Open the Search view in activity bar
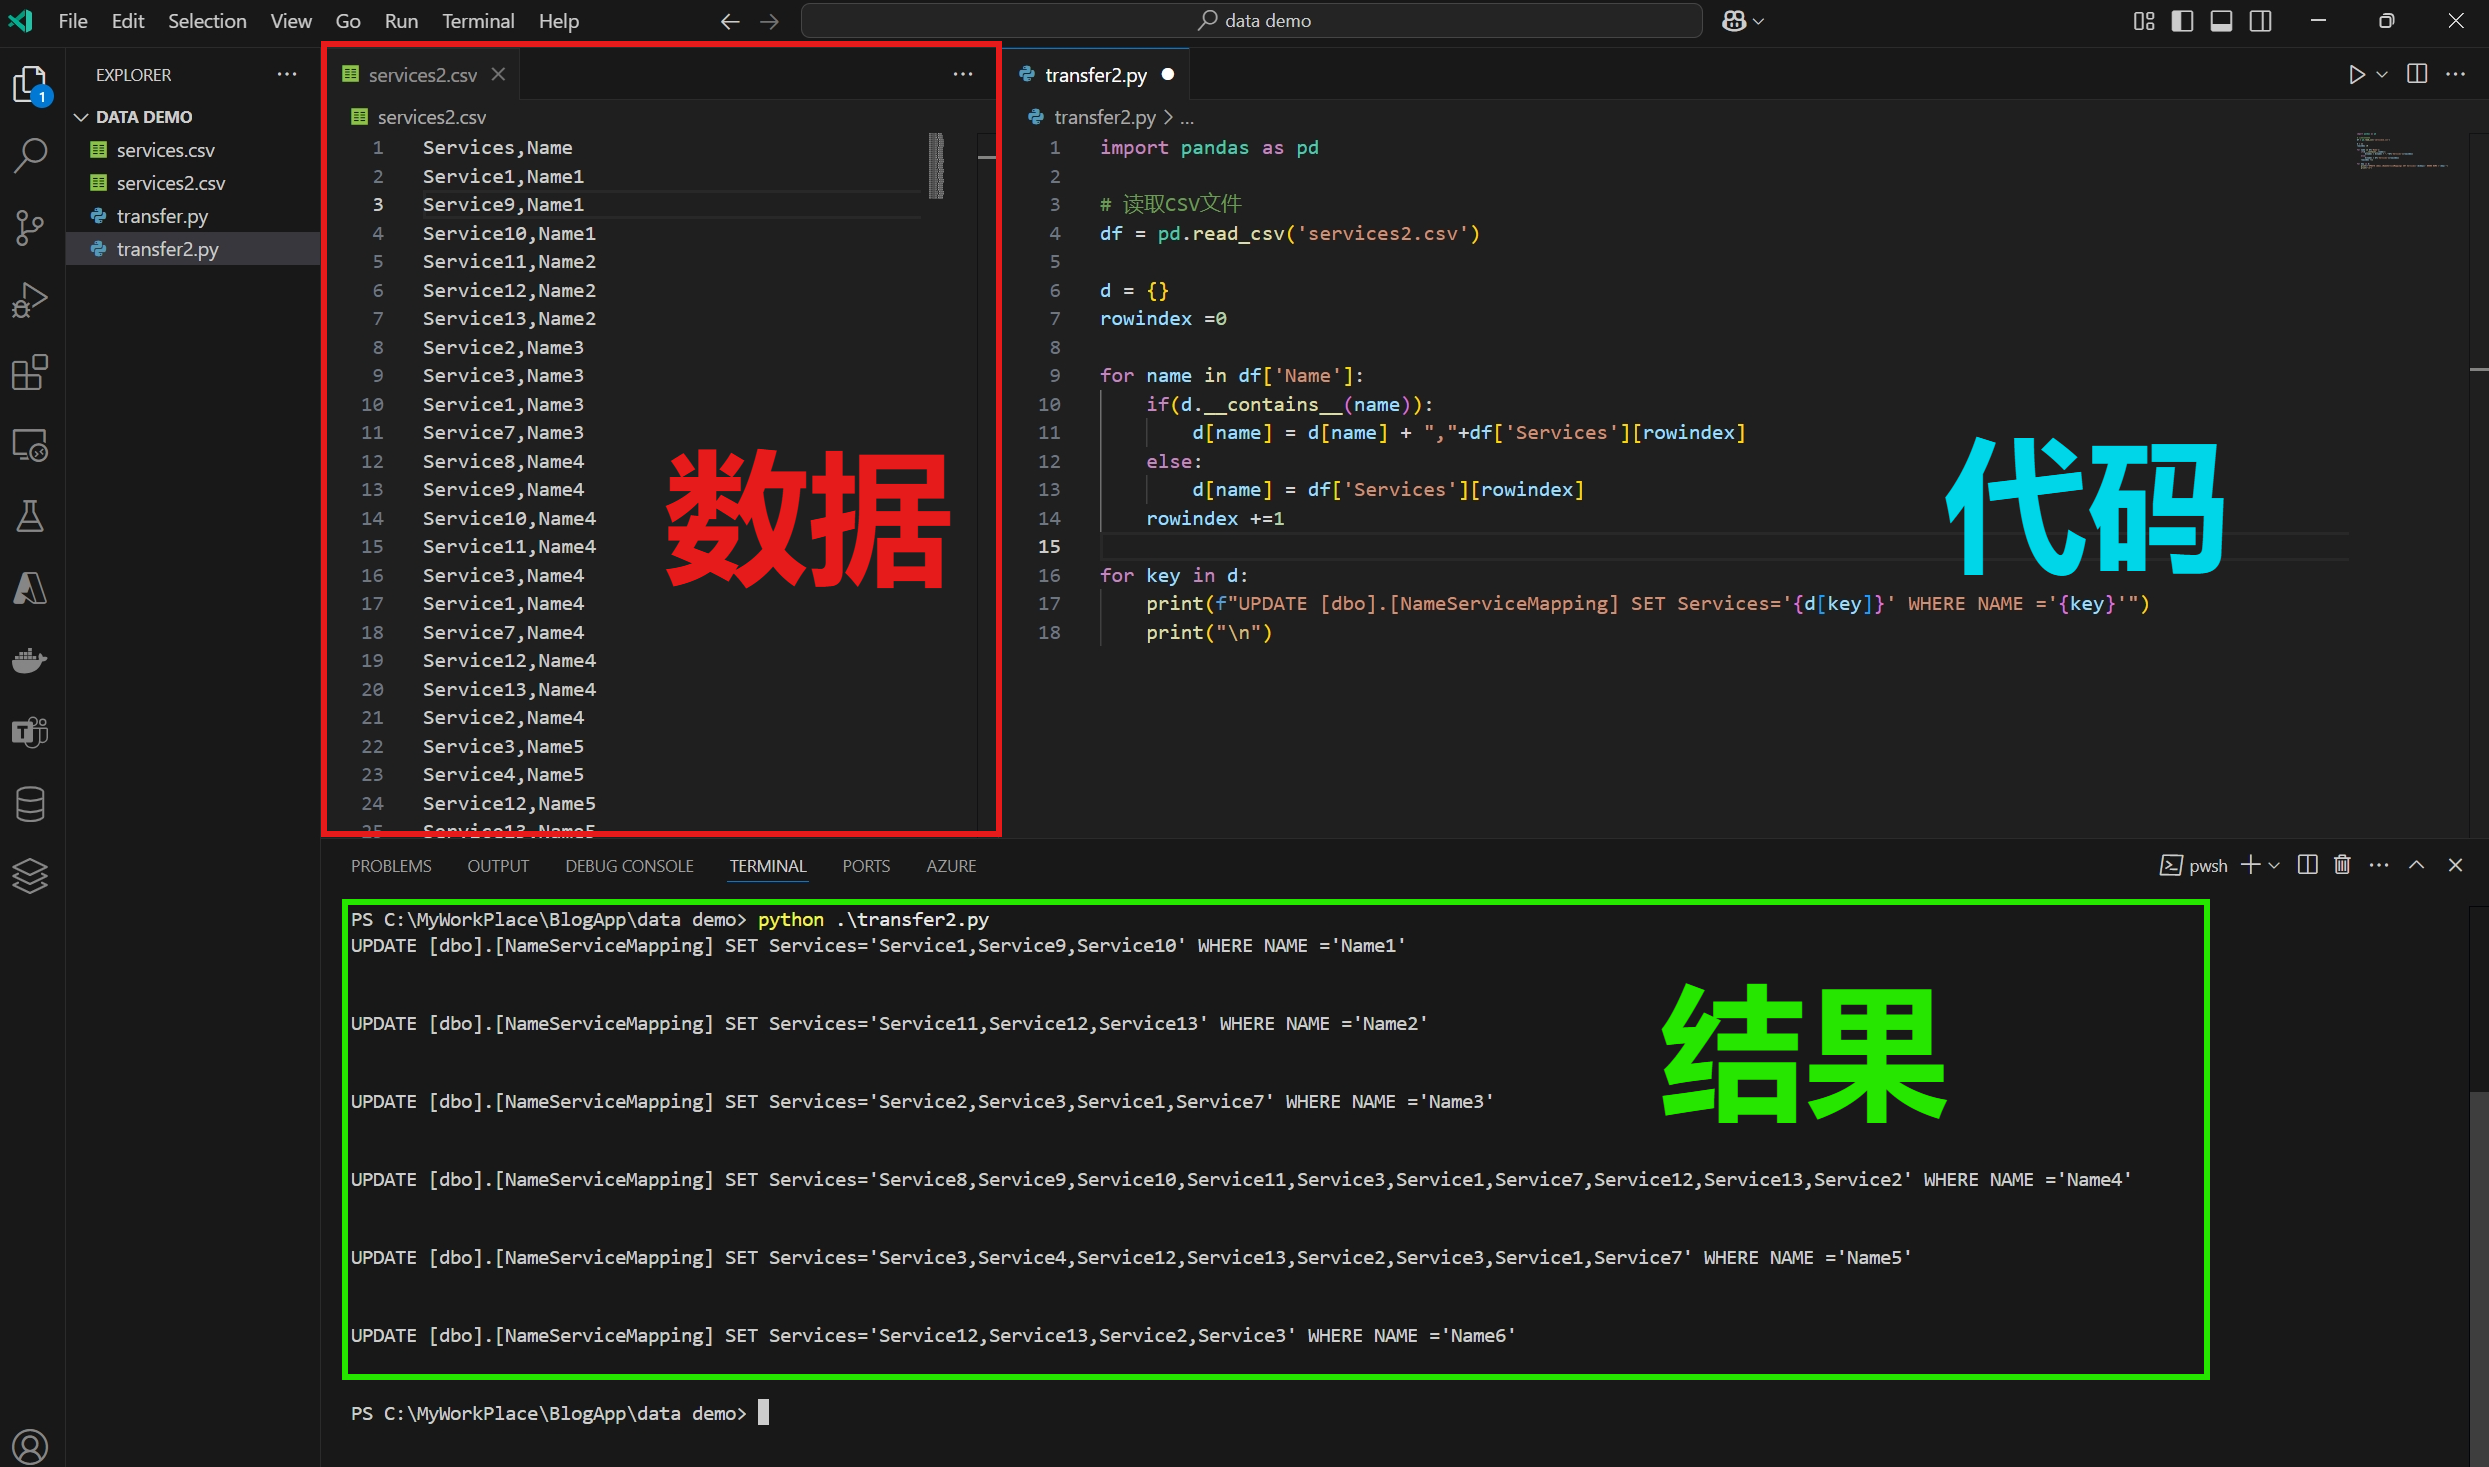 [30, 155]
